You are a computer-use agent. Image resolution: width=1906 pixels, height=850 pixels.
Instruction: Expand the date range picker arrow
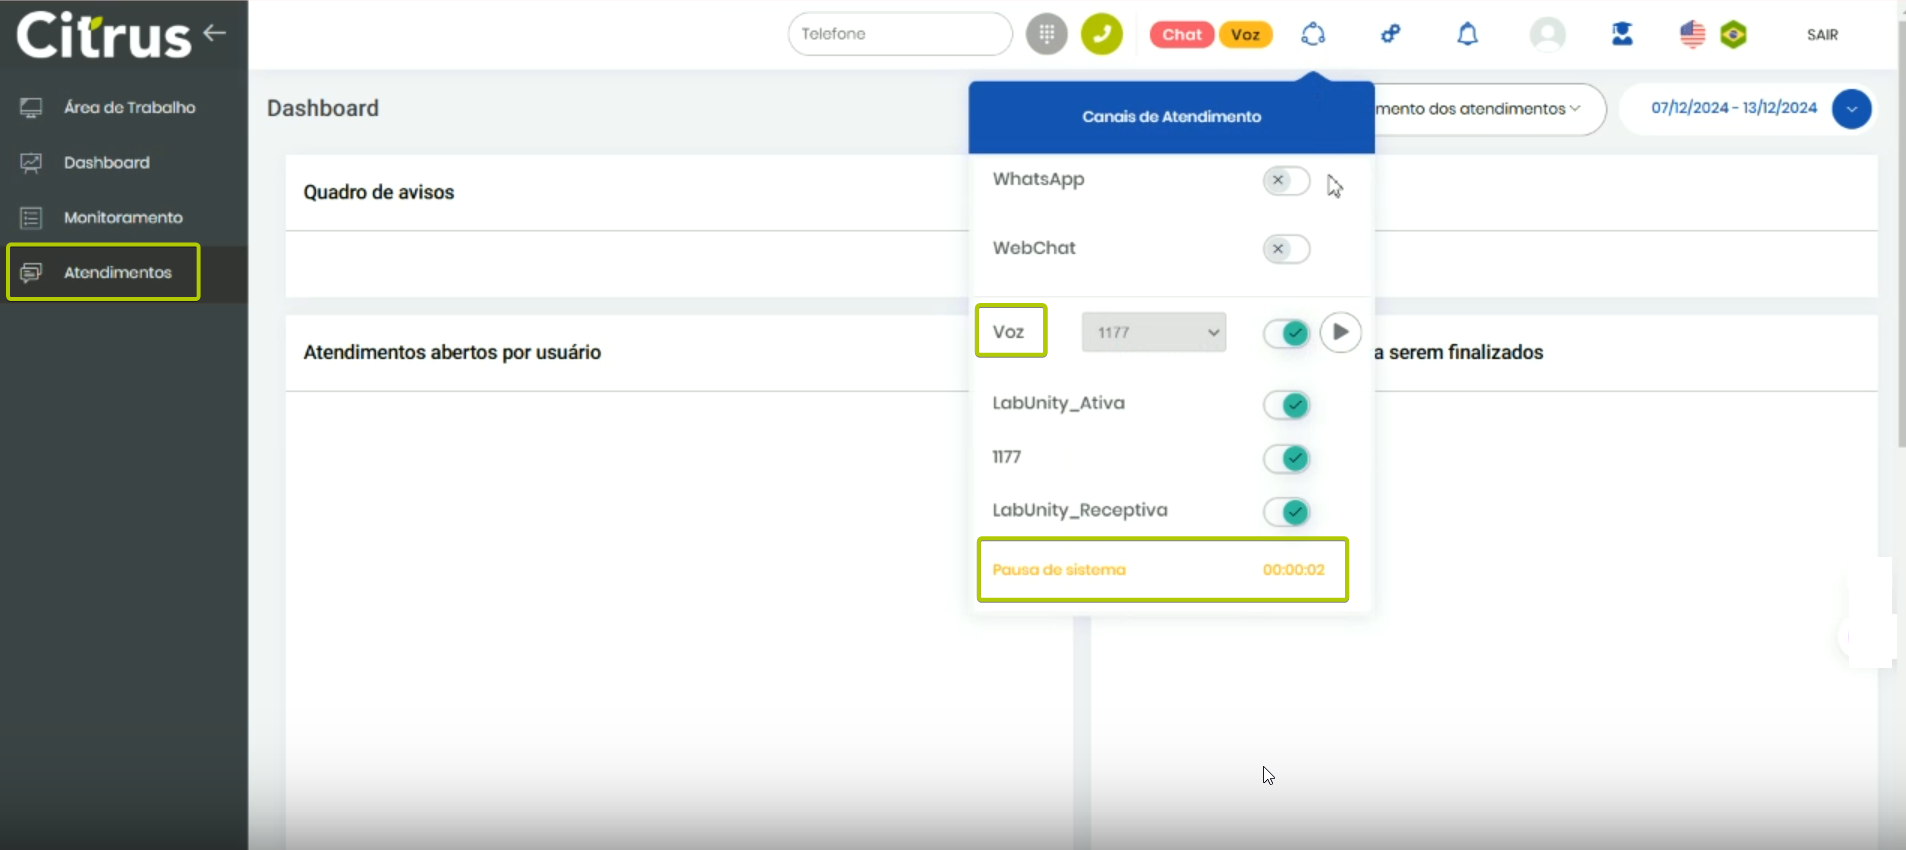[x=1851, y=109]
